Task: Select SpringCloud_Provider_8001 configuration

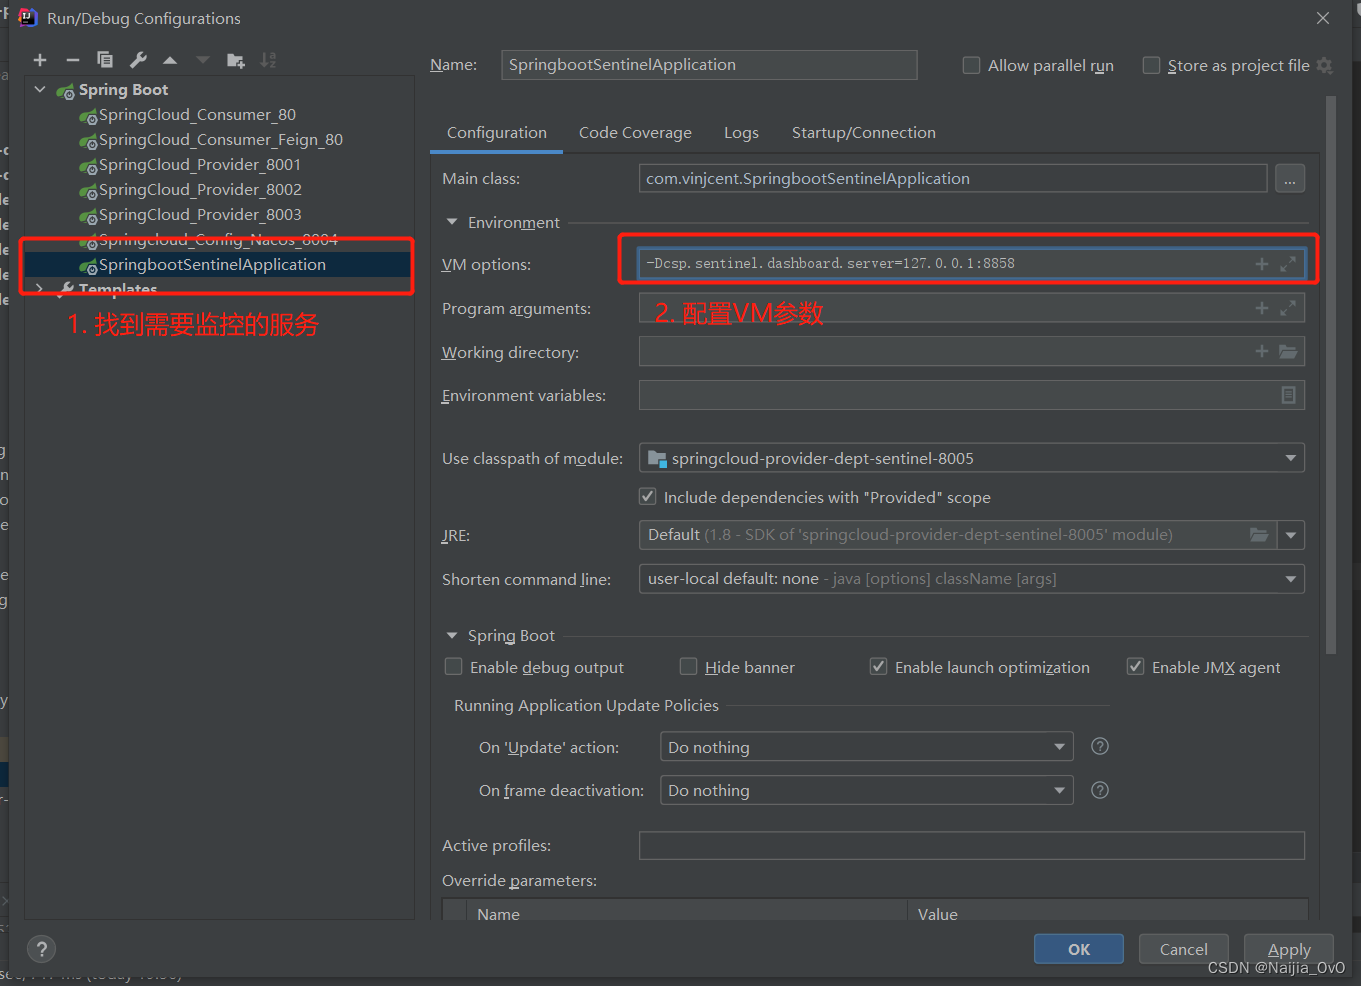Action: (200, 165)
